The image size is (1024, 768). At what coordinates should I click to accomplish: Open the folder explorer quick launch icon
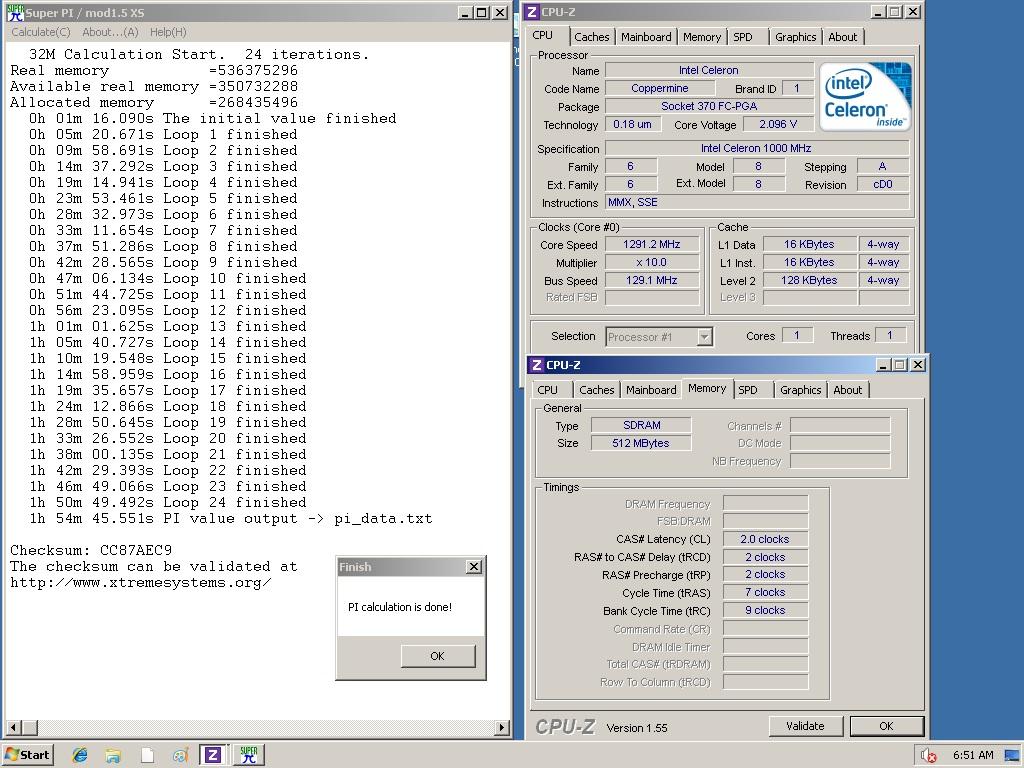pos(113,756)
